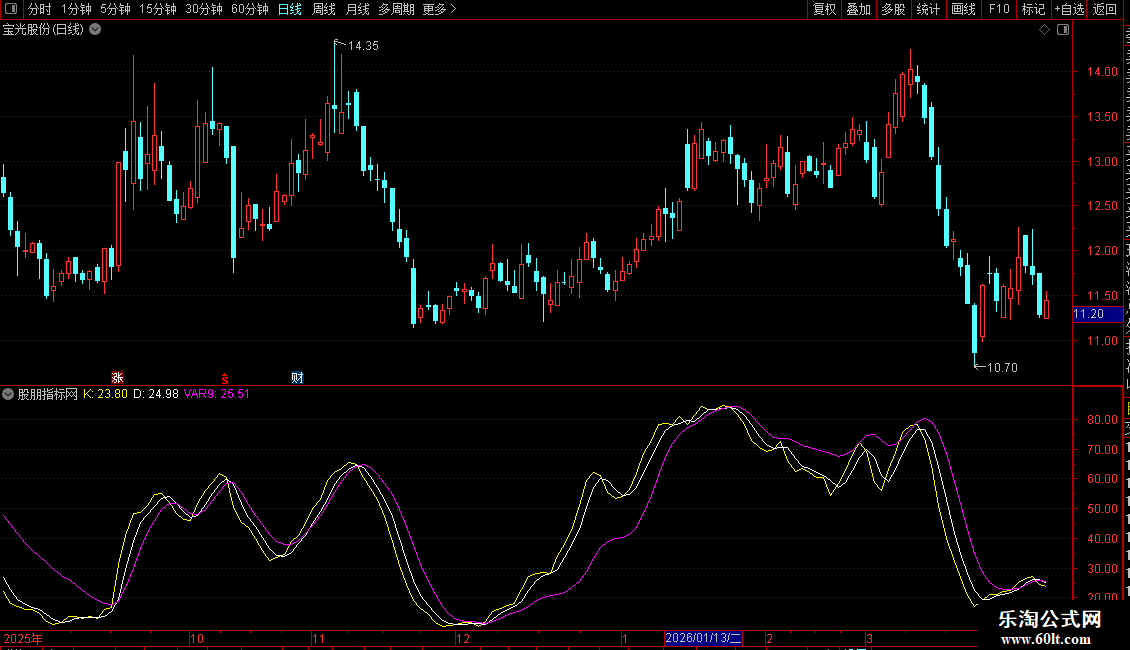Screen dimensions: 1130x650
Task: Activate the 画线 drawing tool
Action: [x=964, y=9]
